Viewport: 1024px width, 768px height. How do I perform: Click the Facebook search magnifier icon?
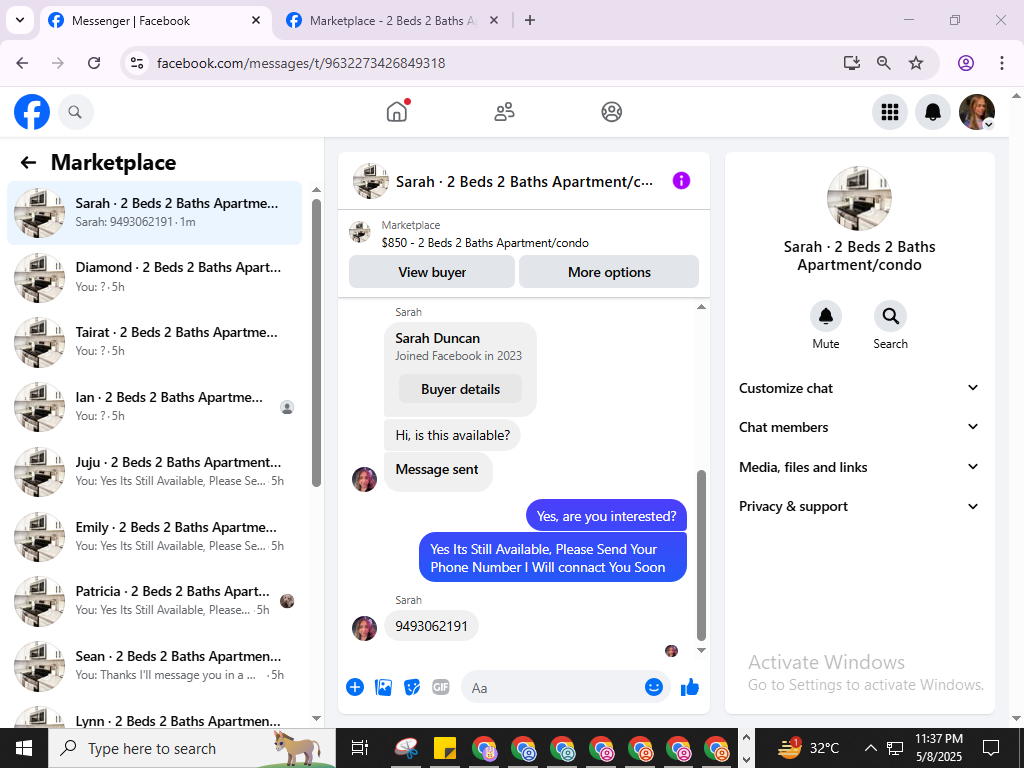point(75,112)
